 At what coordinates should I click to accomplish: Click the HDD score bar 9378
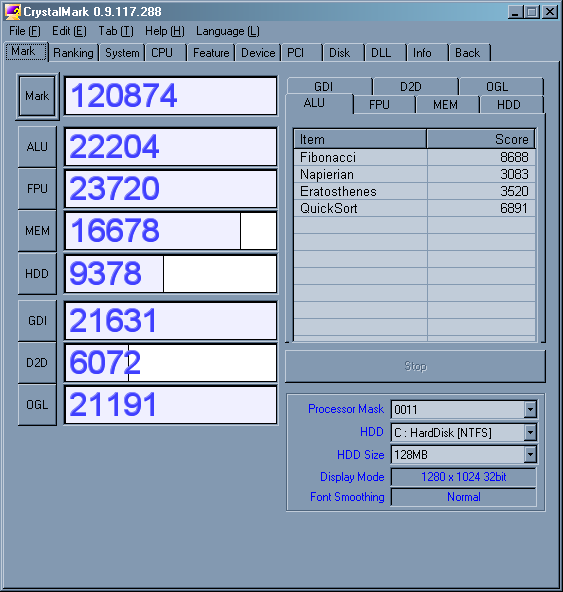171,273
